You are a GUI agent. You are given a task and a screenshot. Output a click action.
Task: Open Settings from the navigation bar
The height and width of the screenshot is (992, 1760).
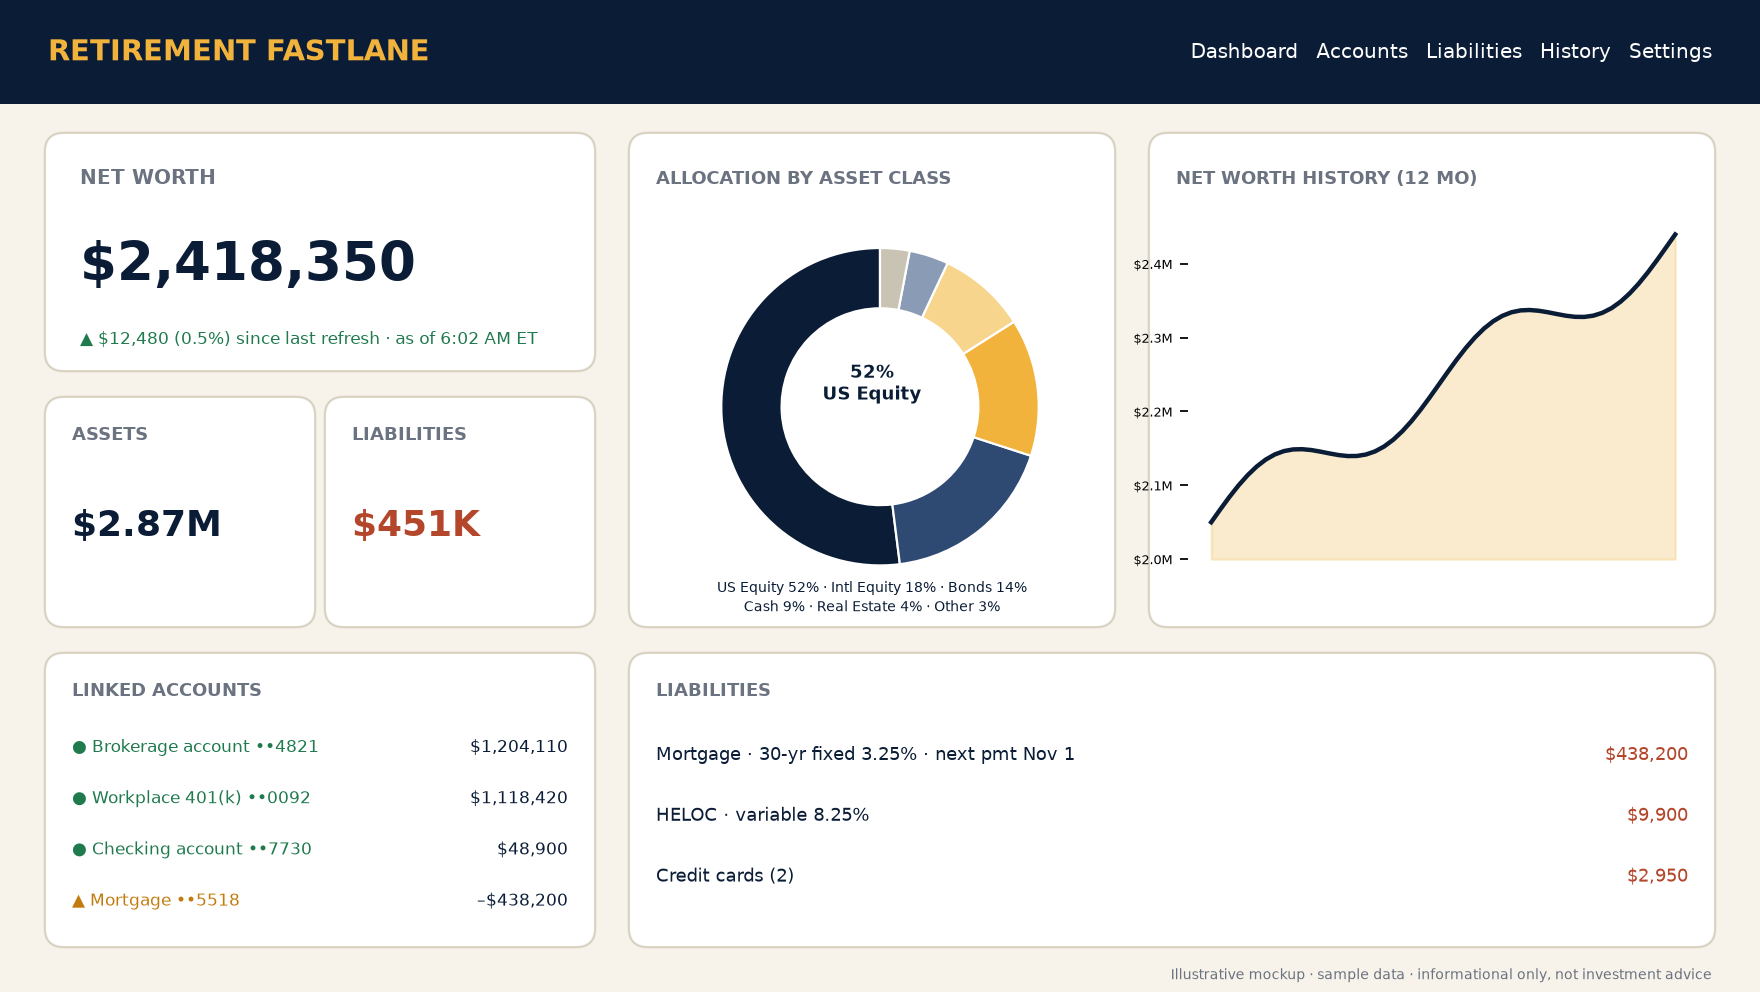1670,51
